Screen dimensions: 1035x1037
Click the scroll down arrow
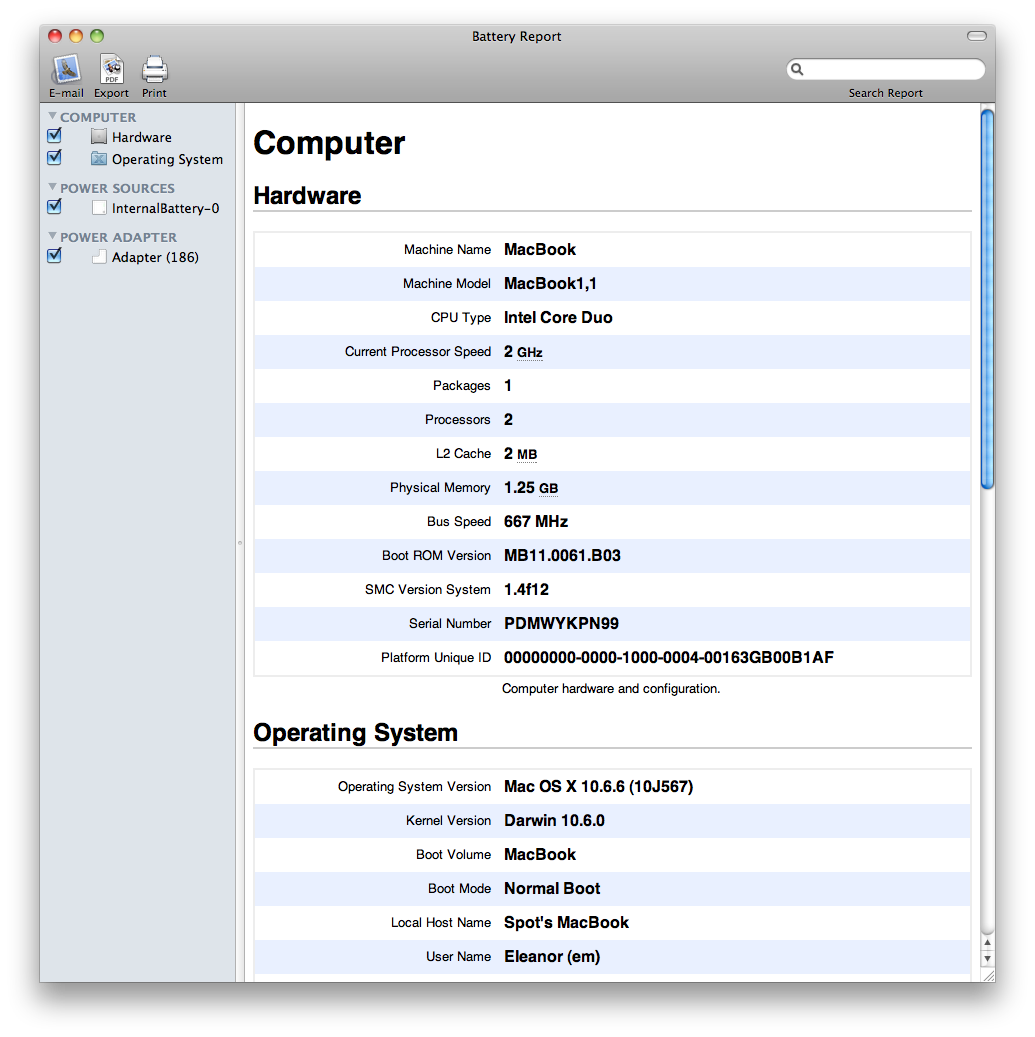pos(987,958)
